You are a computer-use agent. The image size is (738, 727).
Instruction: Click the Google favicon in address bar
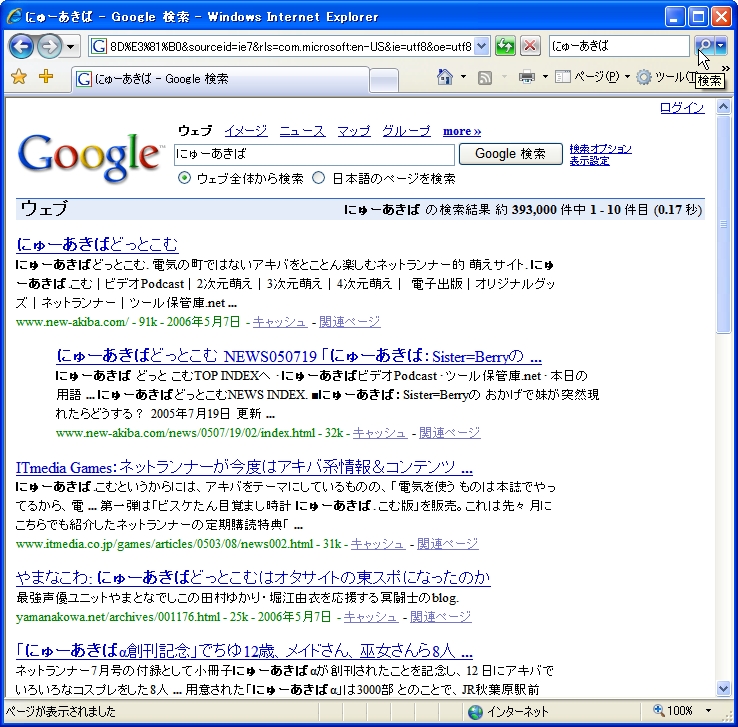tap(98, 47)
